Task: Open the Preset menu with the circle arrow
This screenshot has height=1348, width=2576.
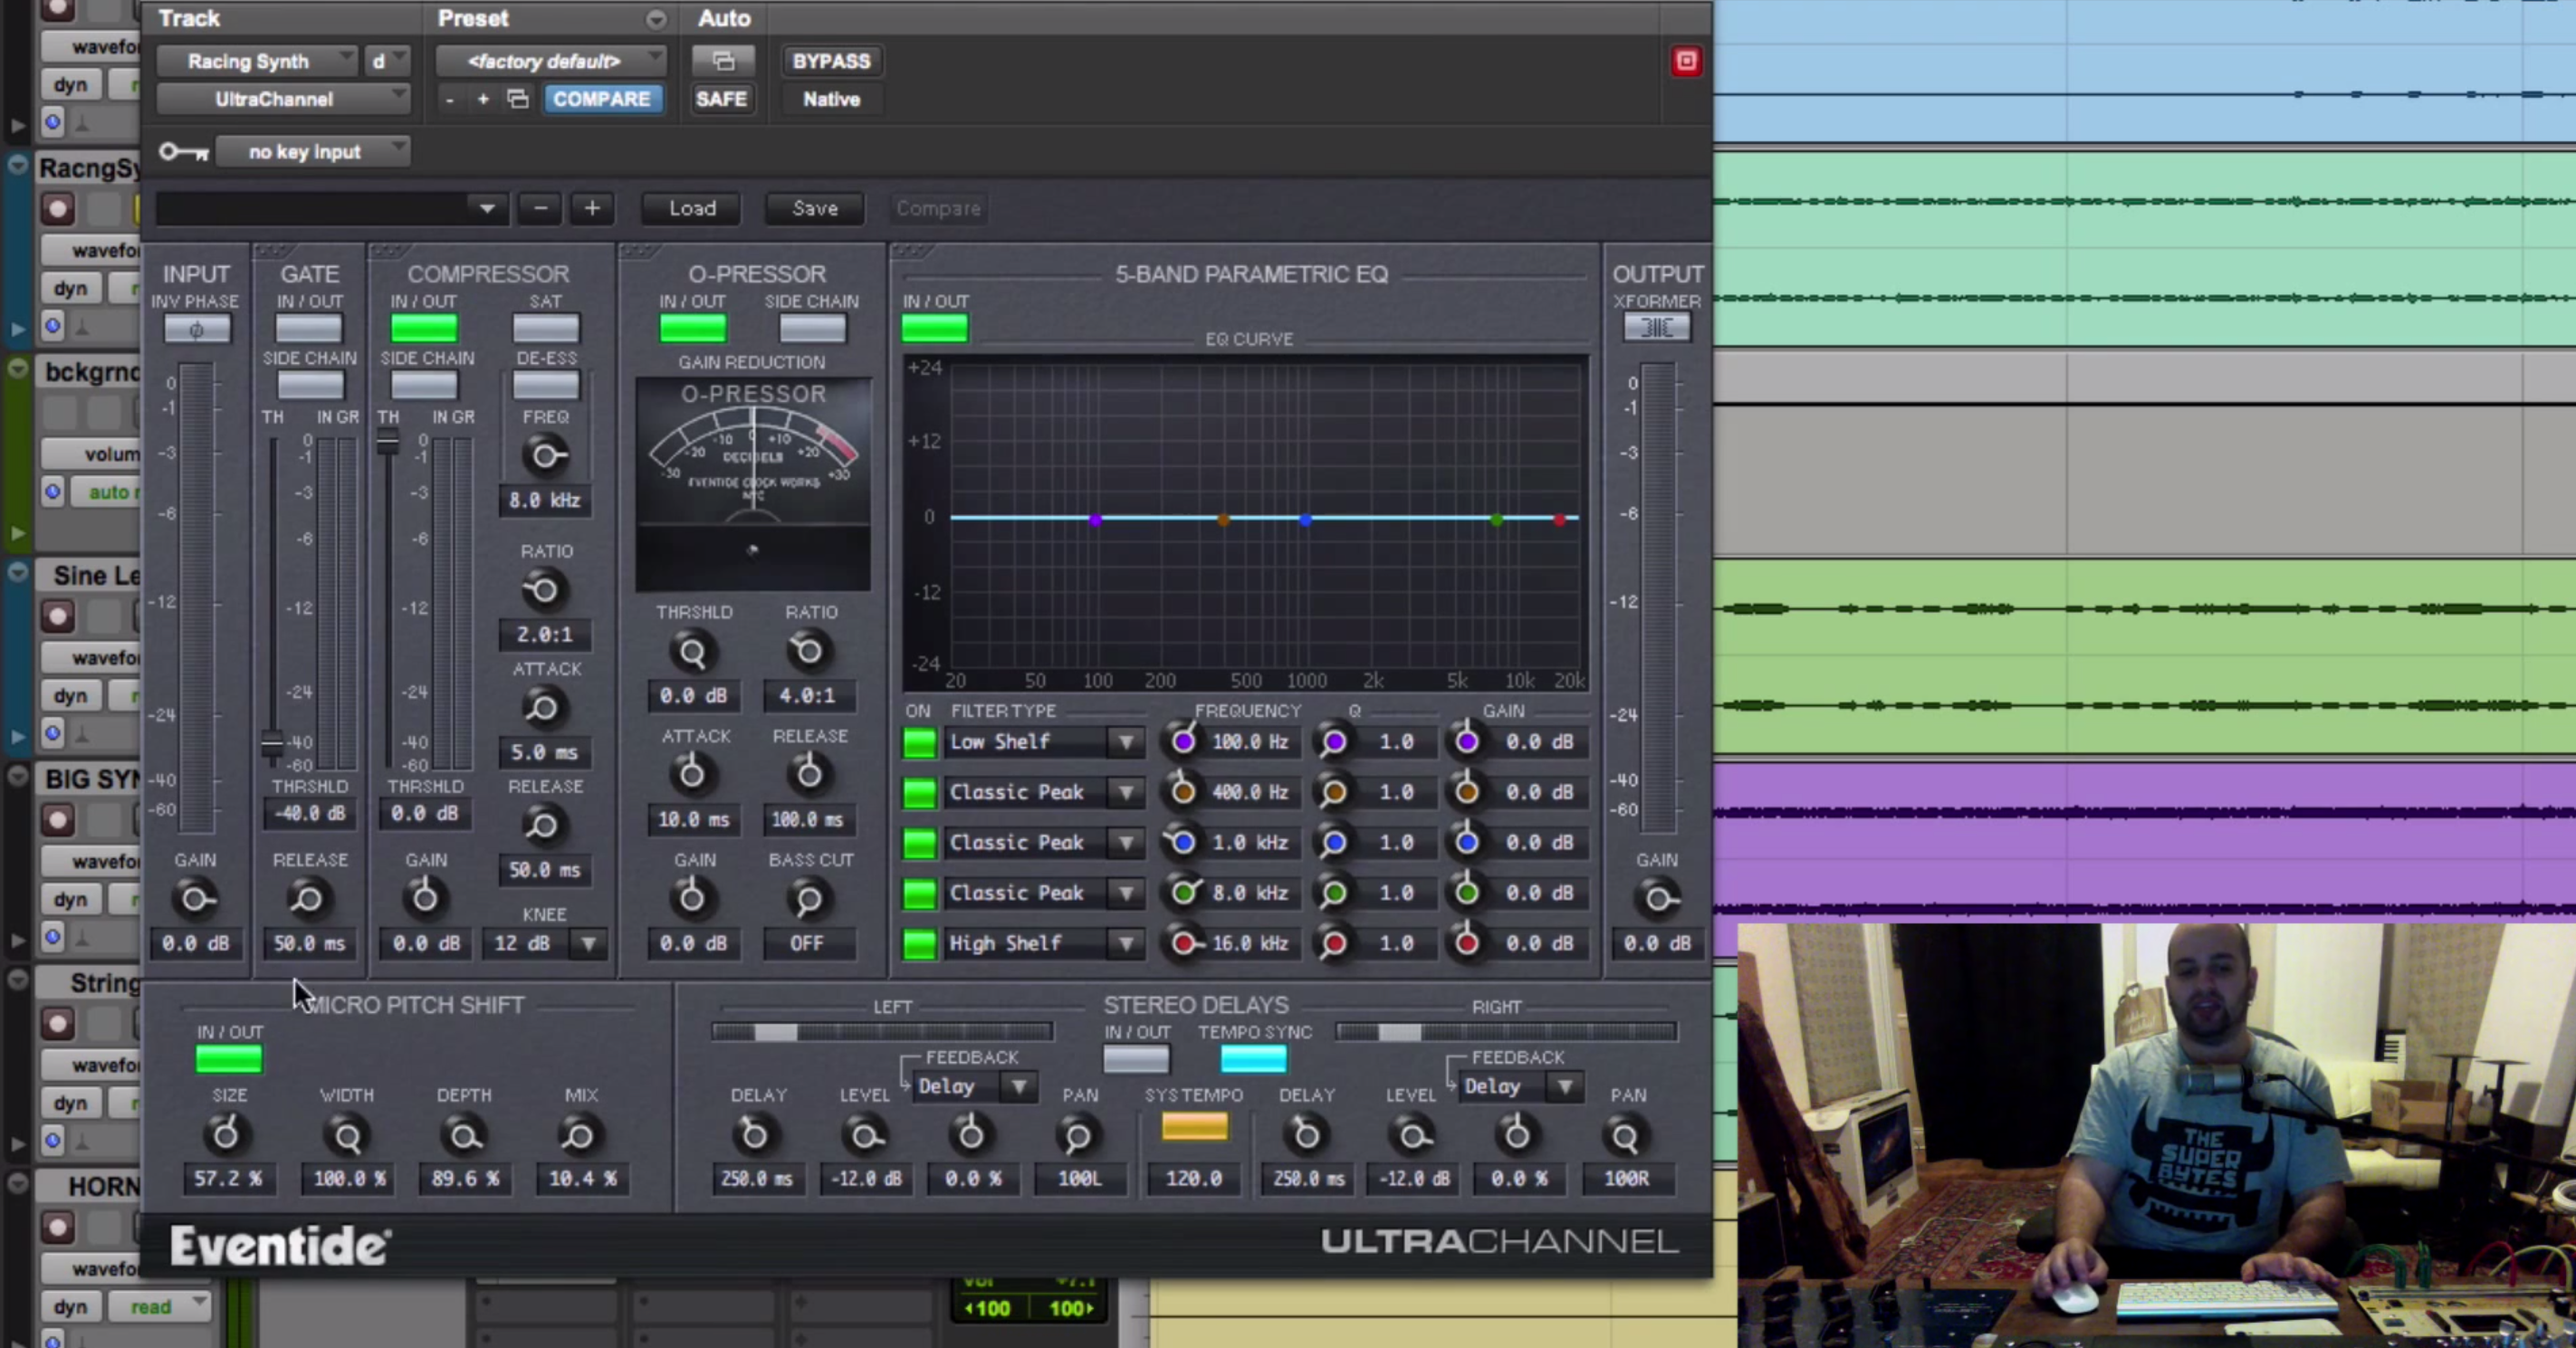Action: click(657, 19)
